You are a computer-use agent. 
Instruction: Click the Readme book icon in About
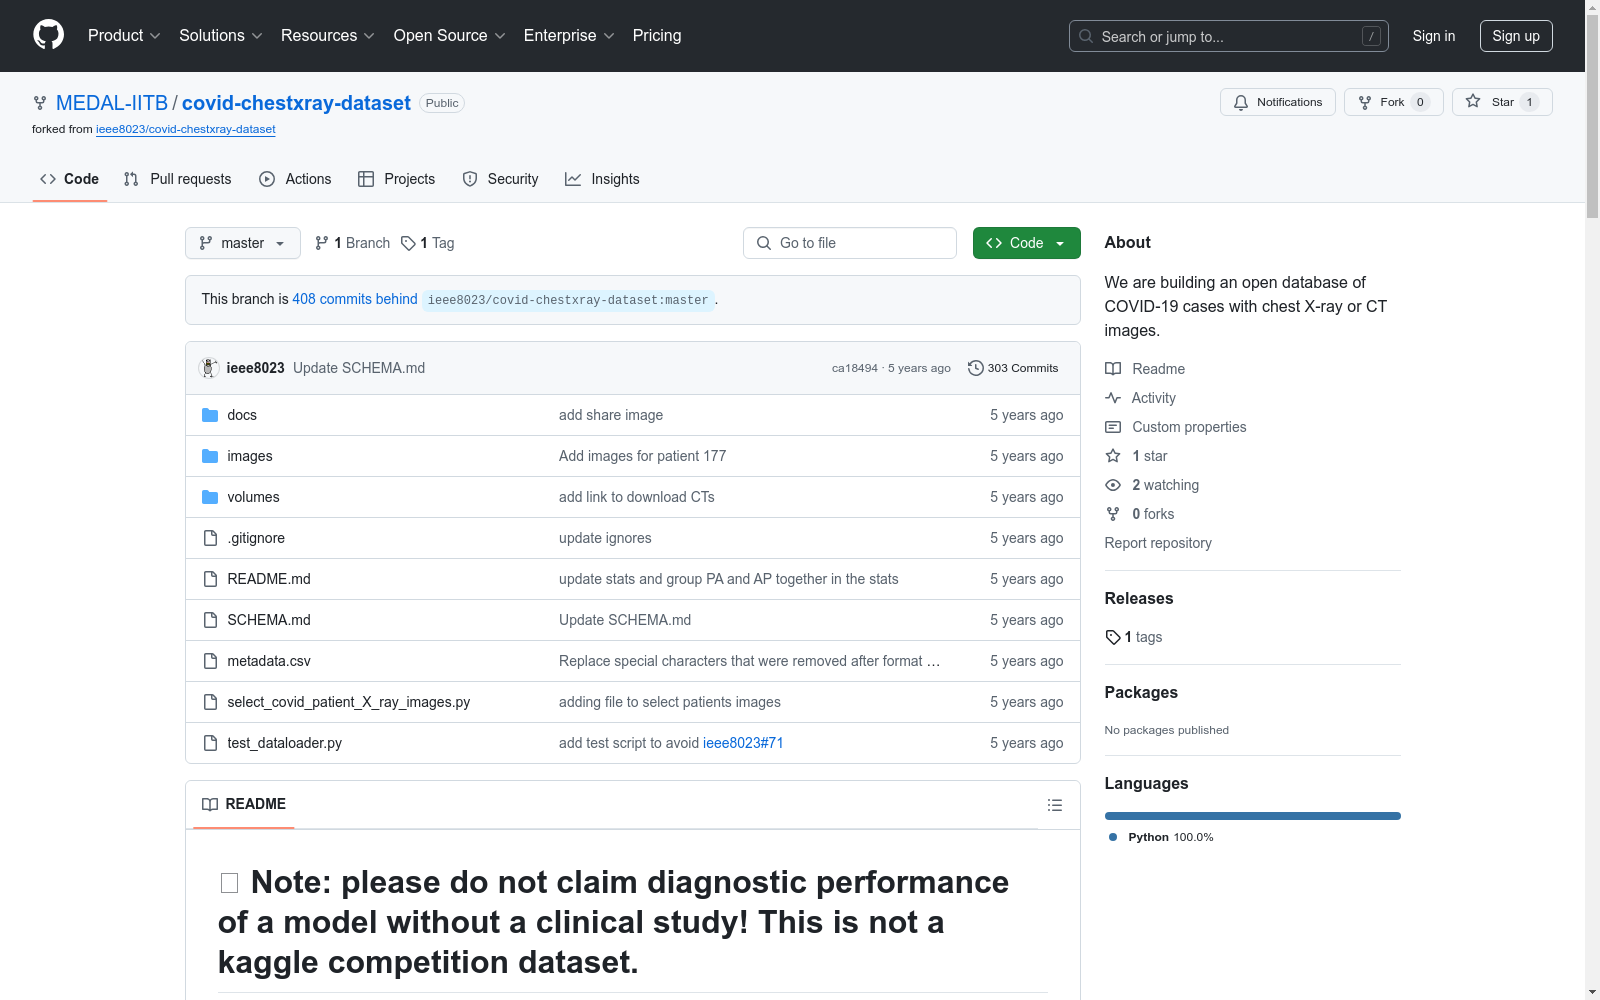[x=1113, y=369]
